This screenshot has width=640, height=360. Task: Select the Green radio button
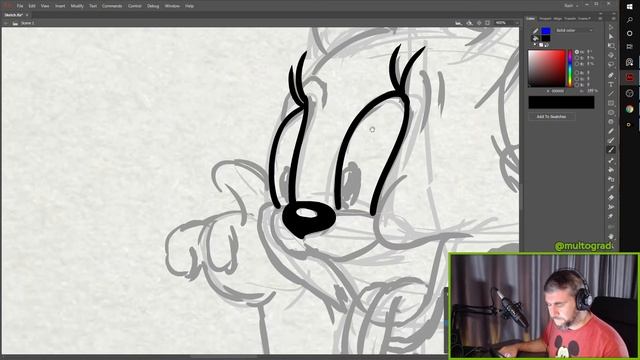pyautogui.click(x=577, y=78)
